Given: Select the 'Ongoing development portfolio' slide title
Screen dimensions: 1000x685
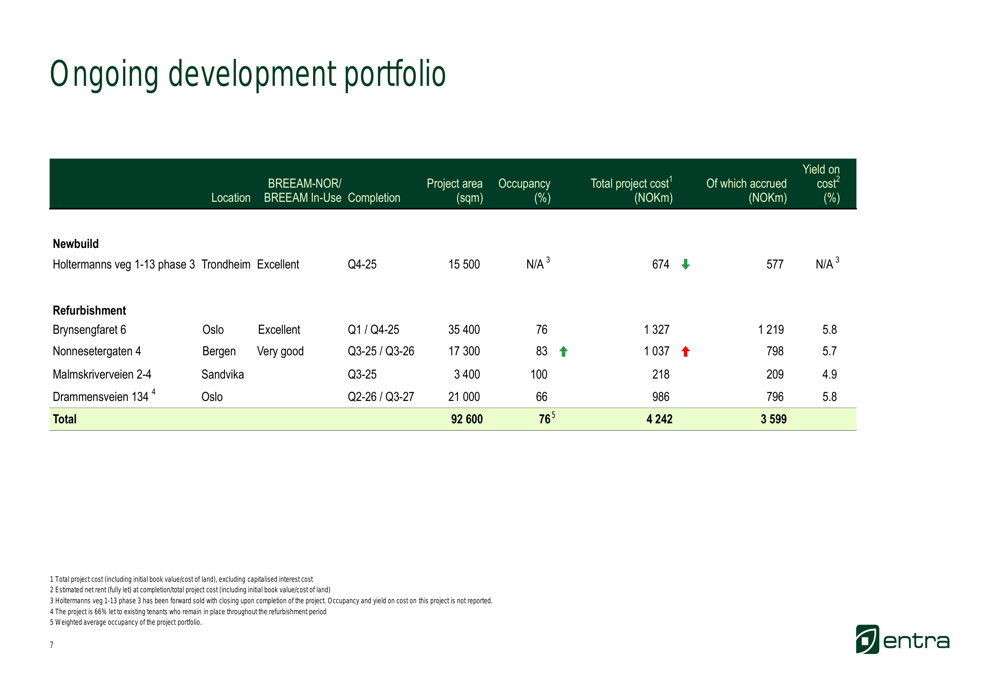Looking at the screenshot, I should tap(248, 75).
